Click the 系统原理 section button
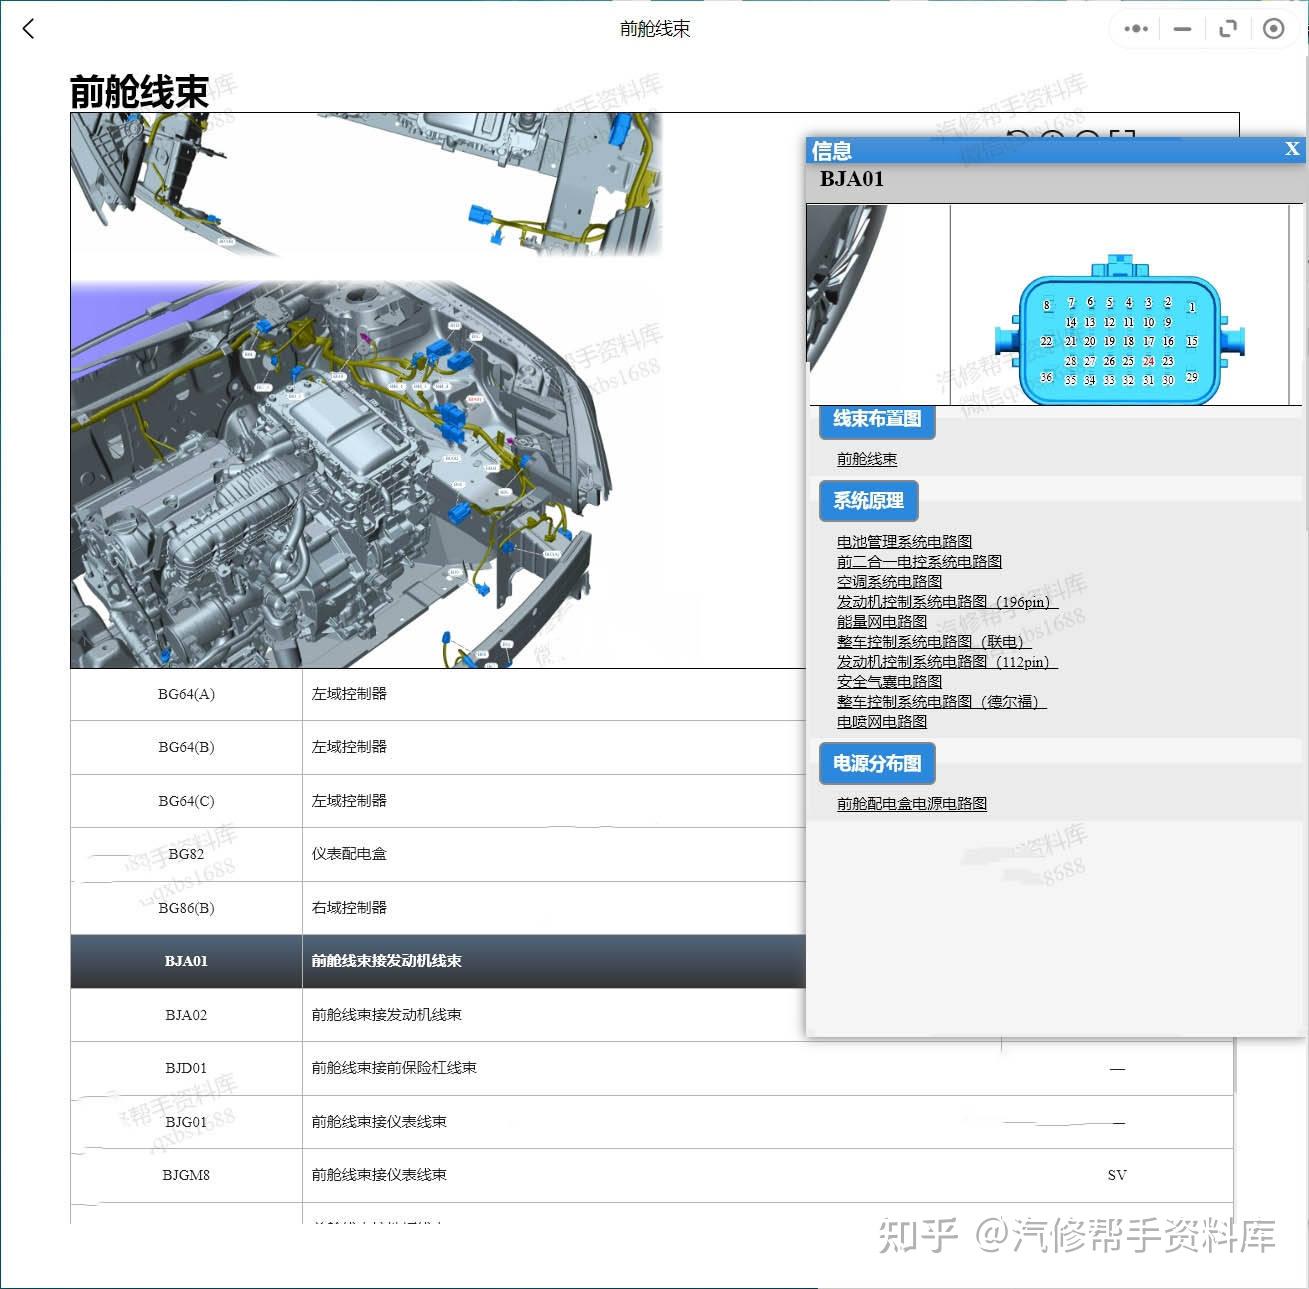Viewport: 1309px width, 1289px height. [x=867, y=501]
